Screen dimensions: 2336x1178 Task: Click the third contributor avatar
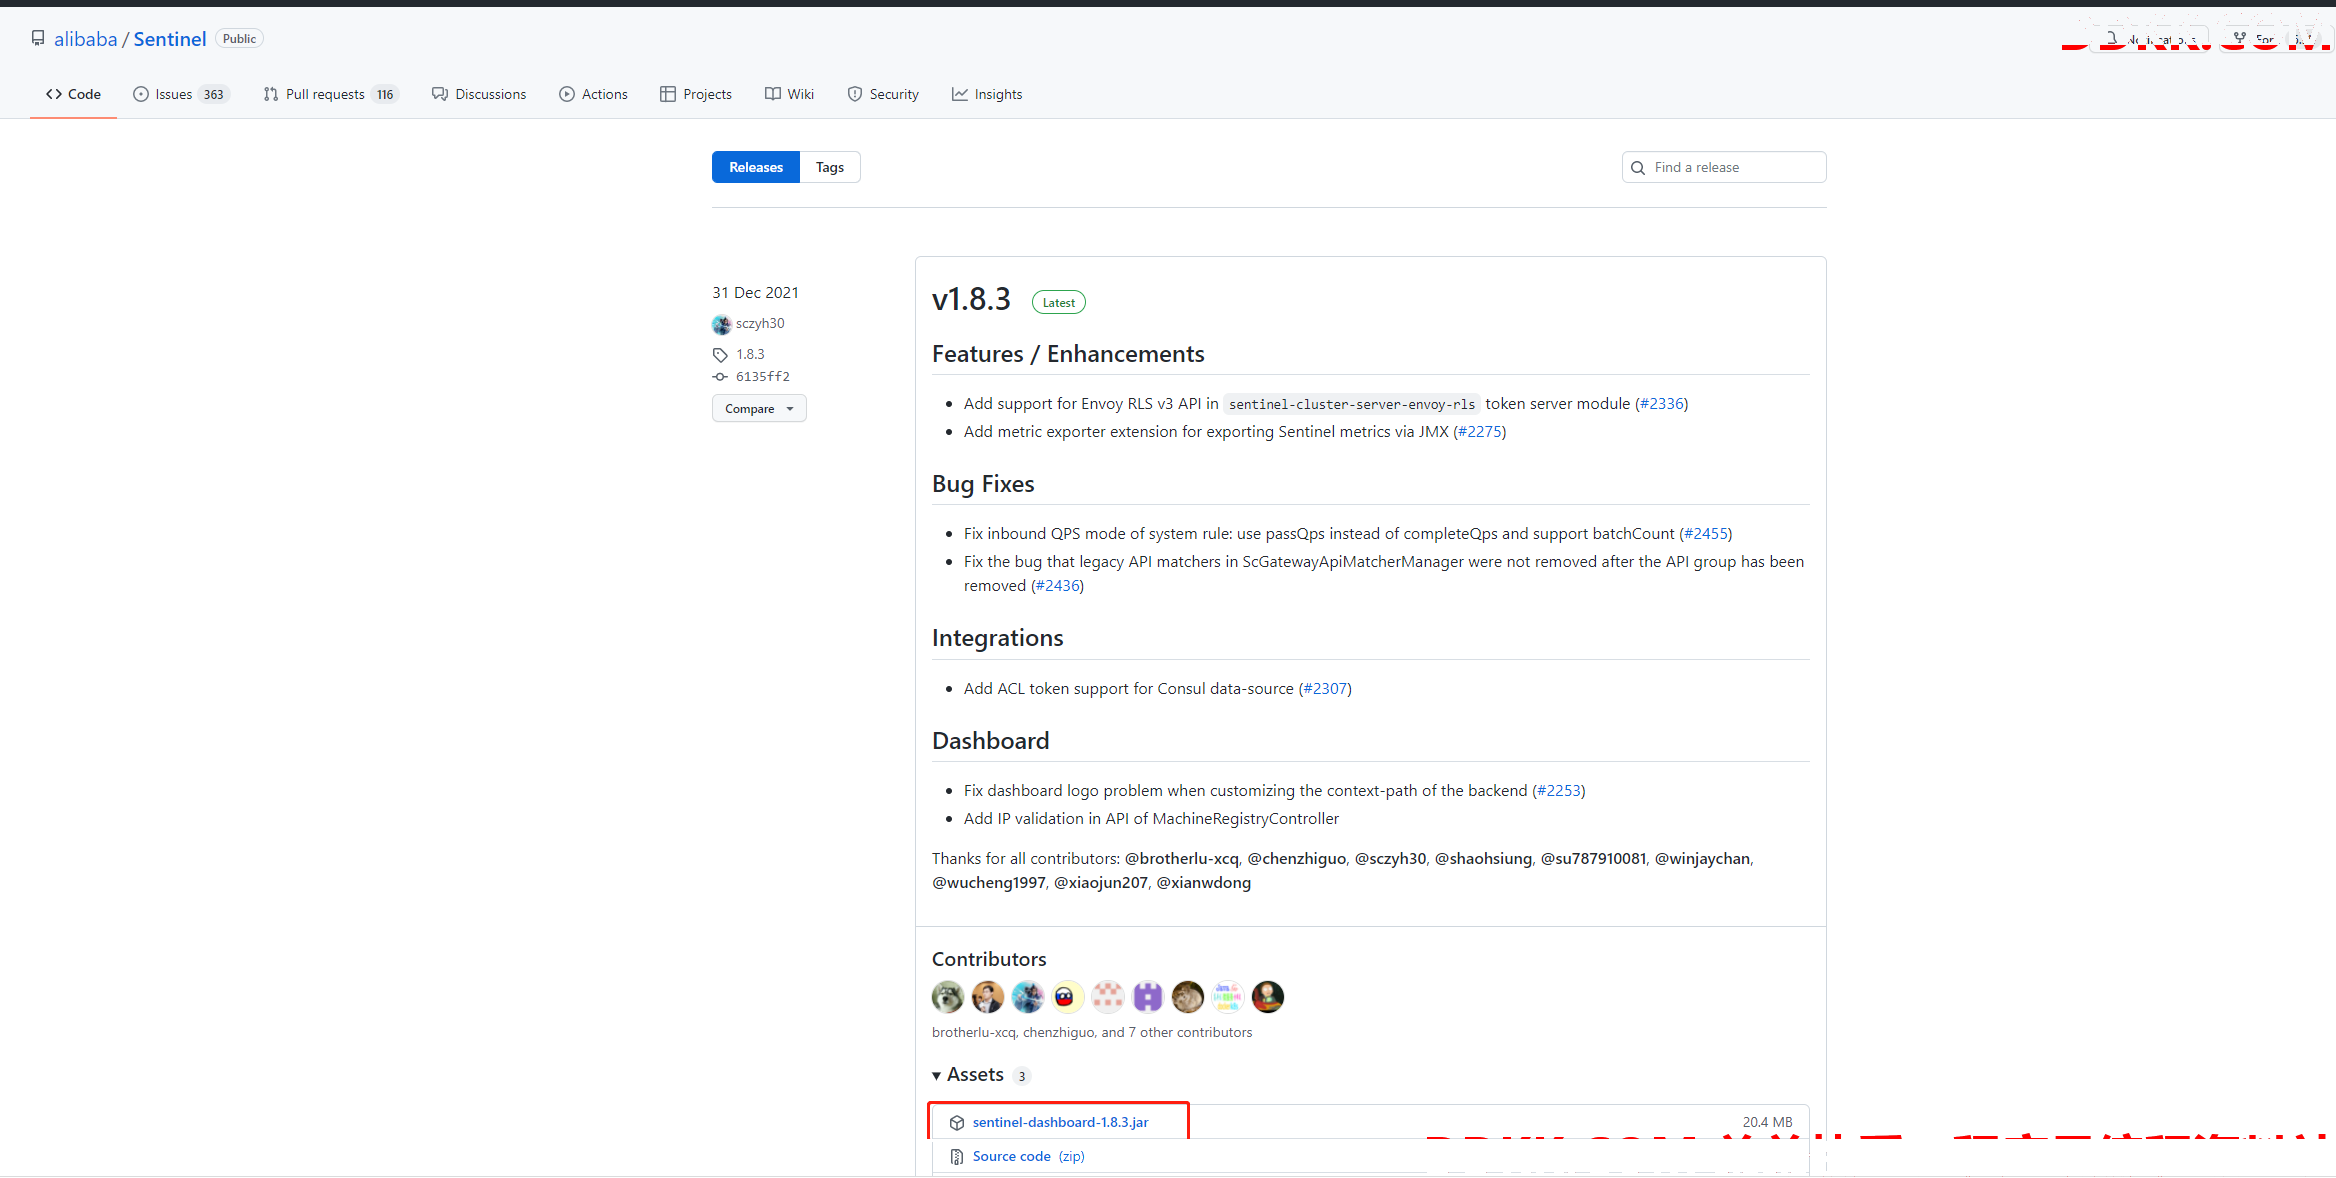point(1028,997)
